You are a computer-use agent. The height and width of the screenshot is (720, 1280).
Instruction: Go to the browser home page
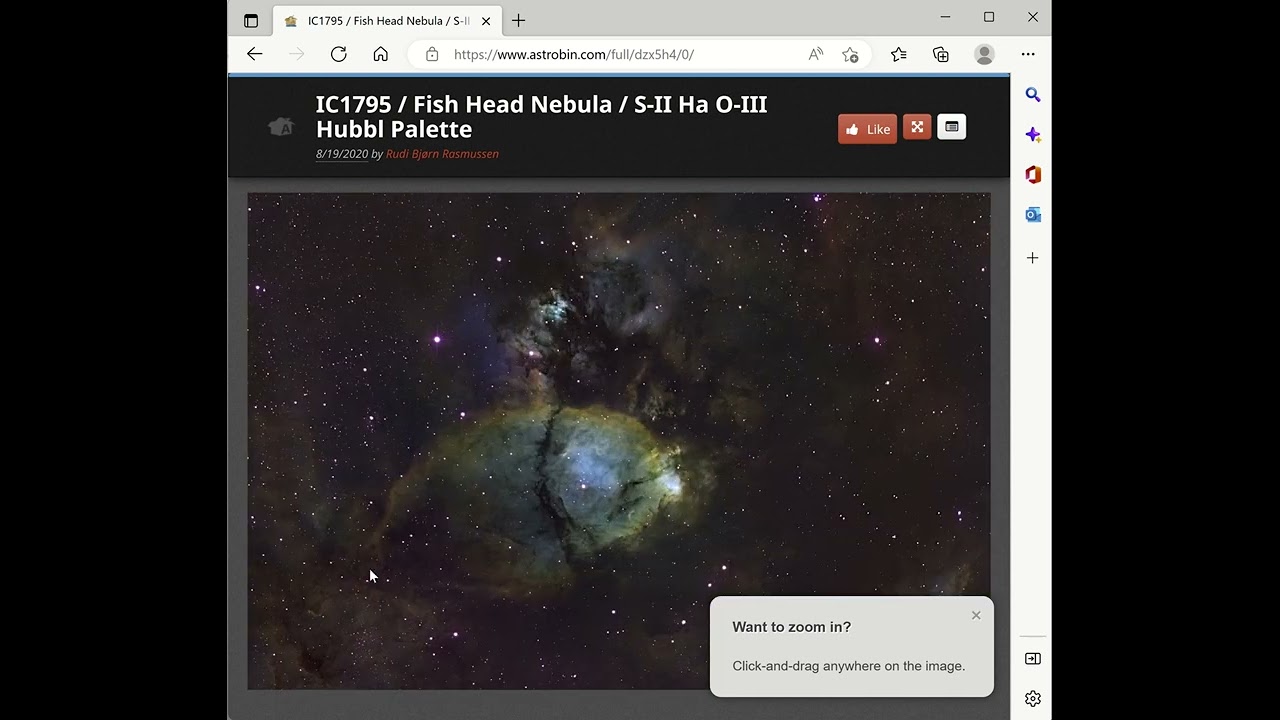[381, 54]
